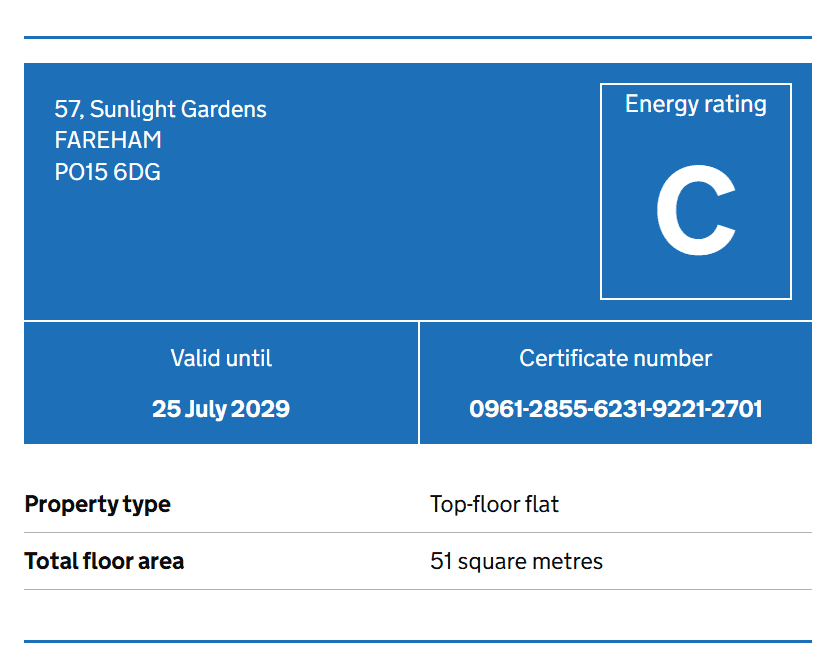Select certificate number 0961-2855-6231-9221-2701
Image resolution: width=837 pixels, height=666 pixels.
point(615,409)
